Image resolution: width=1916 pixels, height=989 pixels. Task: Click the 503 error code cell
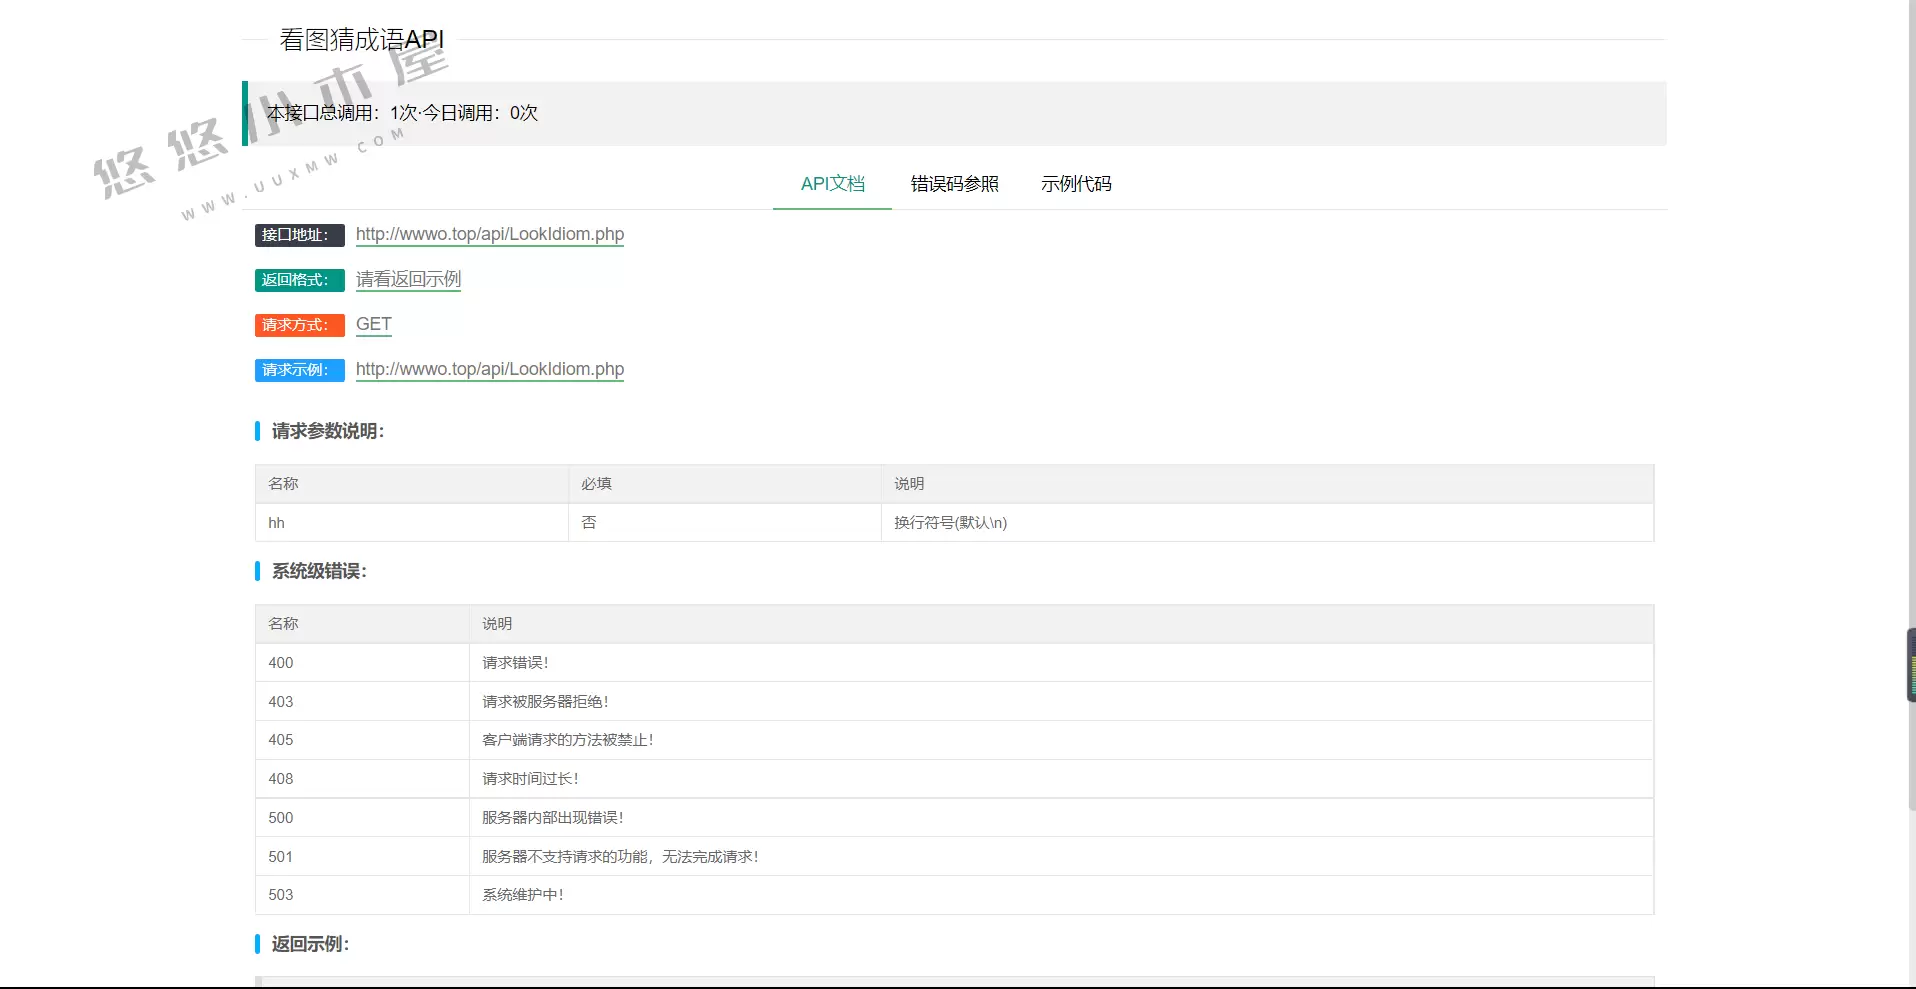tap(362, 895)
